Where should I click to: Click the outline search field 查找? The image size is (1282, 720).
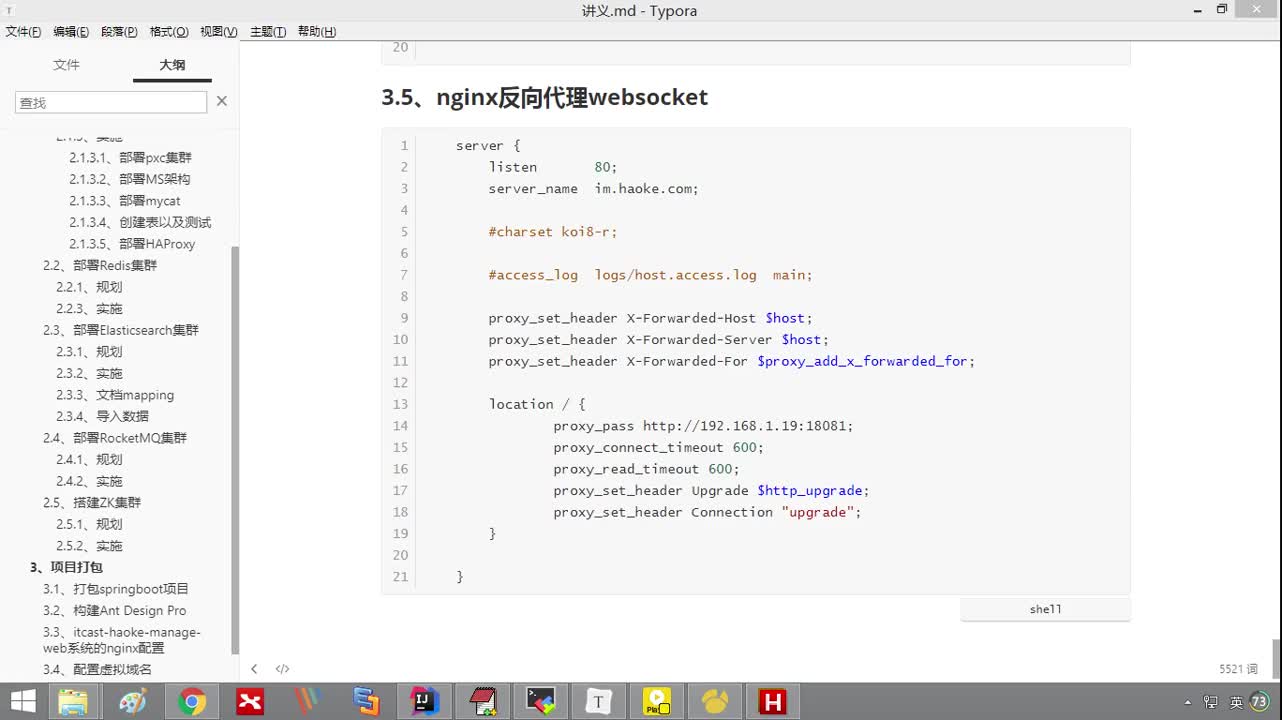tap(111, 102)
